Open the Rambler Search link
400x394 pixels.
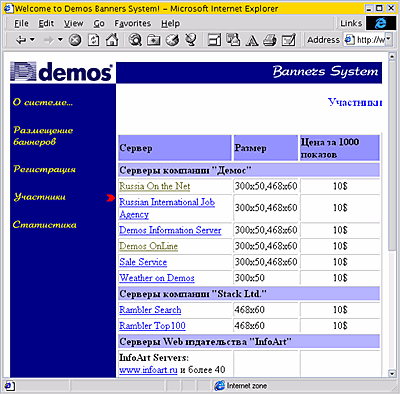[x=150, y=310]
